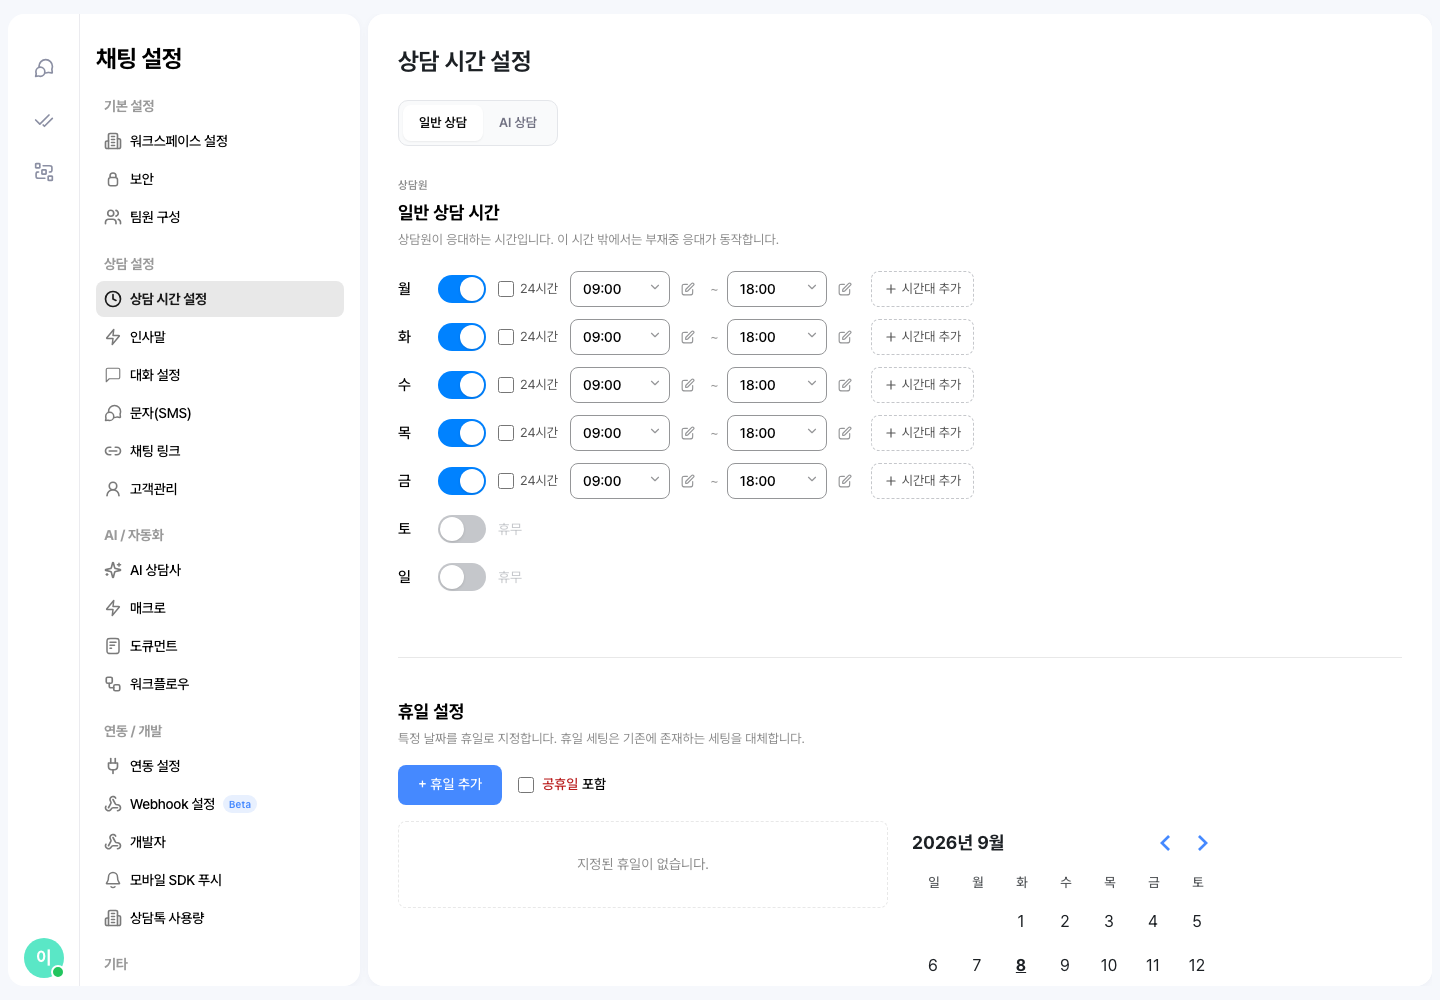
Task: Click the link icon for 채팅 링크
Action: pos(113,451)
